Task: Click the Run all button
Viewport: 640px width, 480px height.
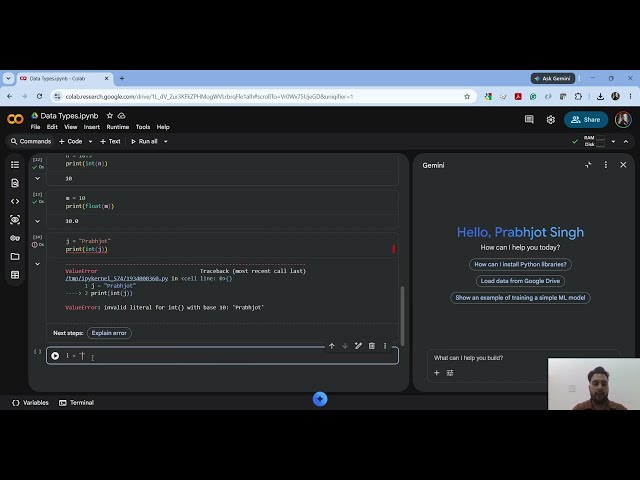Action: point(144,141)
